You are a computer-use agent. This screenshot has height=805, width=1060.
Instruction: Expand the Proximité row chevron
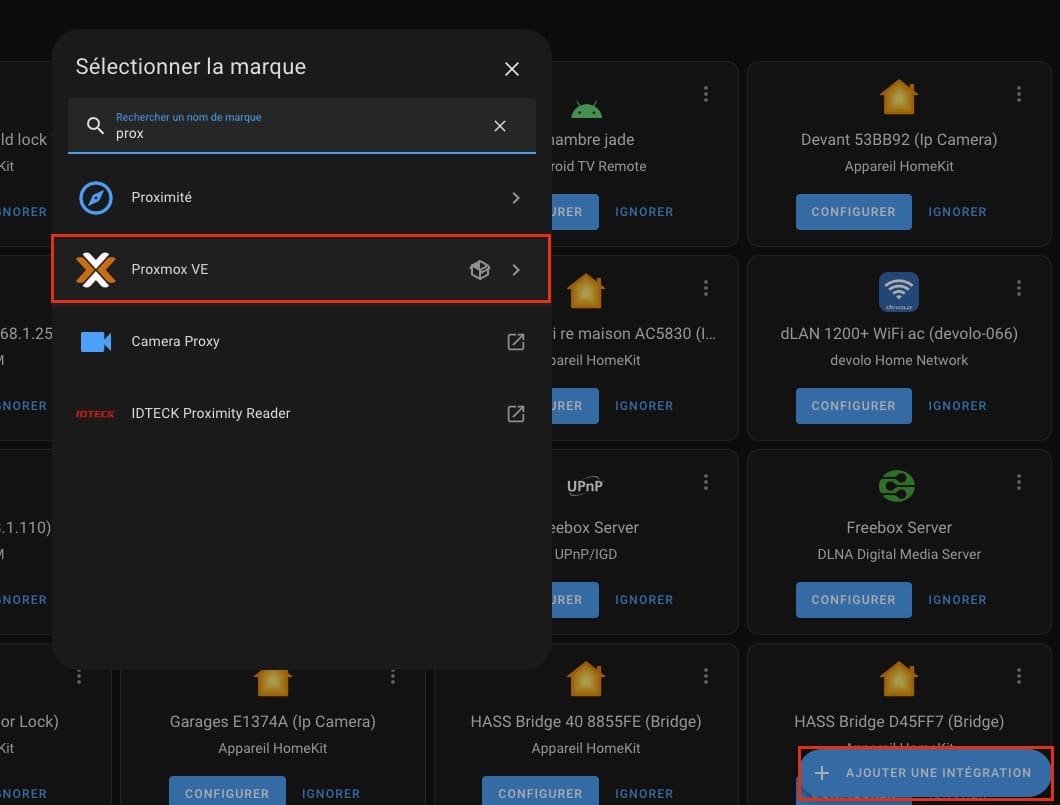pos(516,198)
